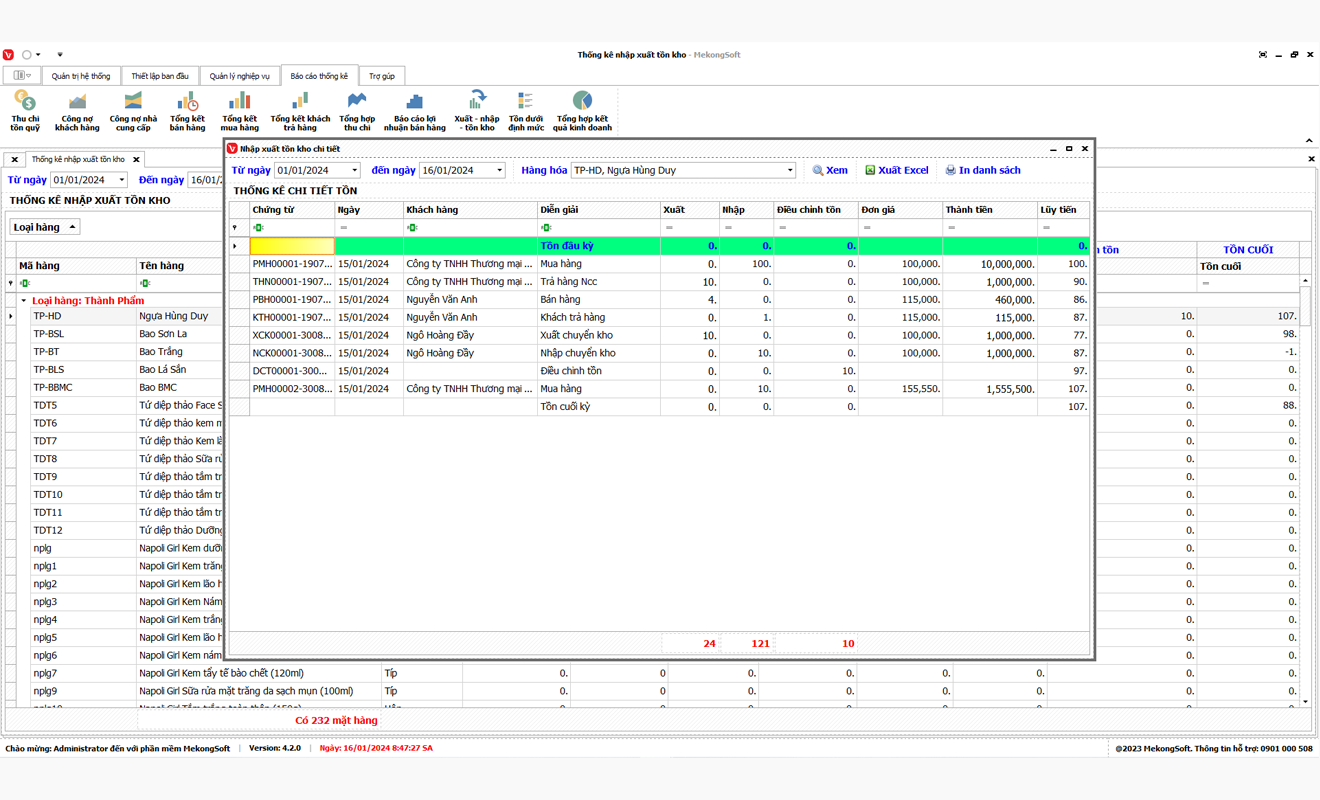Collapse the ribbon with the chevron arrow
1320x800 pixels.
click(1309, 141)
